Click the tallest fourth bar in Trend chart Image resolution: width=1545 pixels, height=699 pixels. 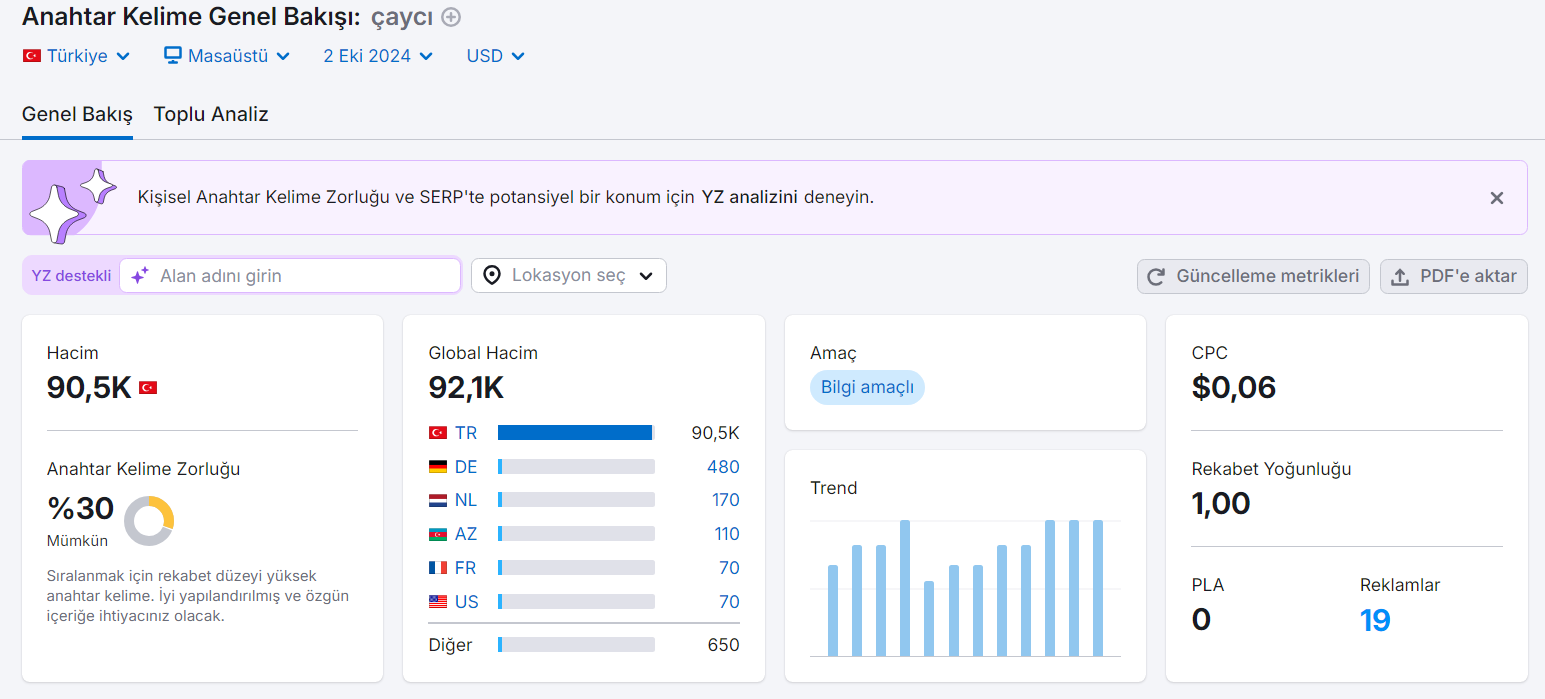point(905,588)
